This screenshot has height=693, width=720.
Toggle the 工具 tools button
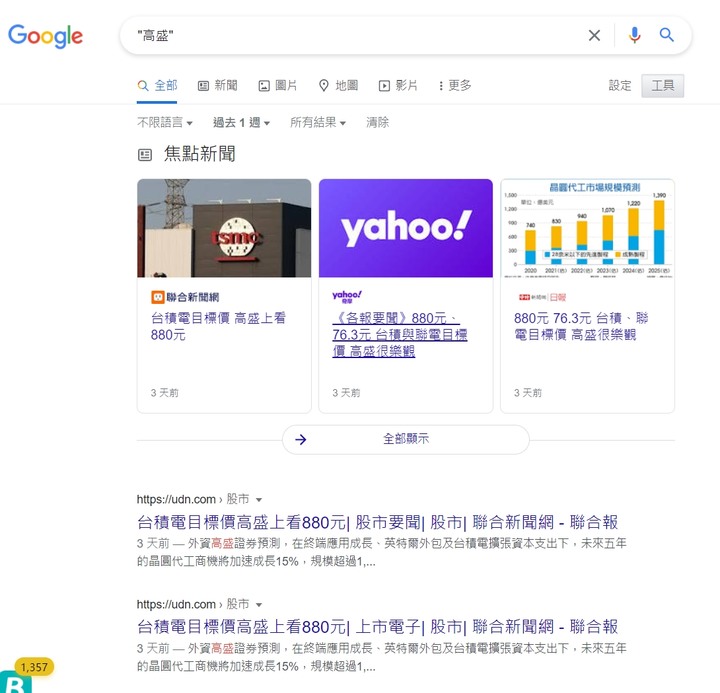(663, 86)
